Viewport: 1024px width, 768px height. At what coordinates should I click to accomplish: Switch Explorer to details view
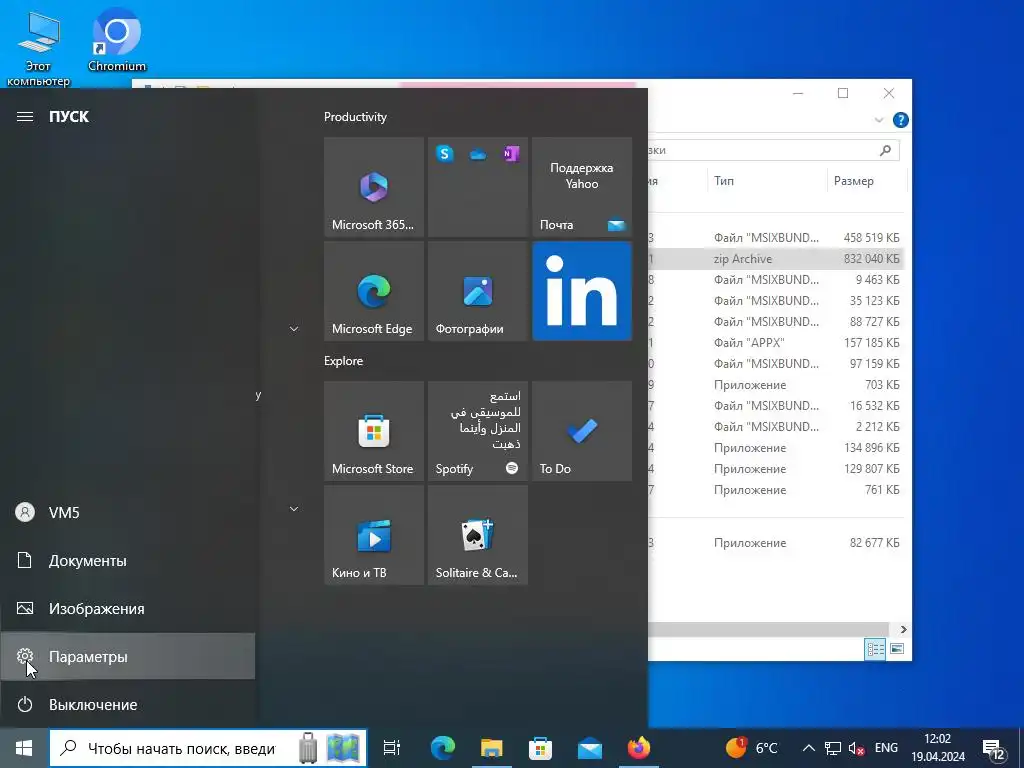[875, 649]
